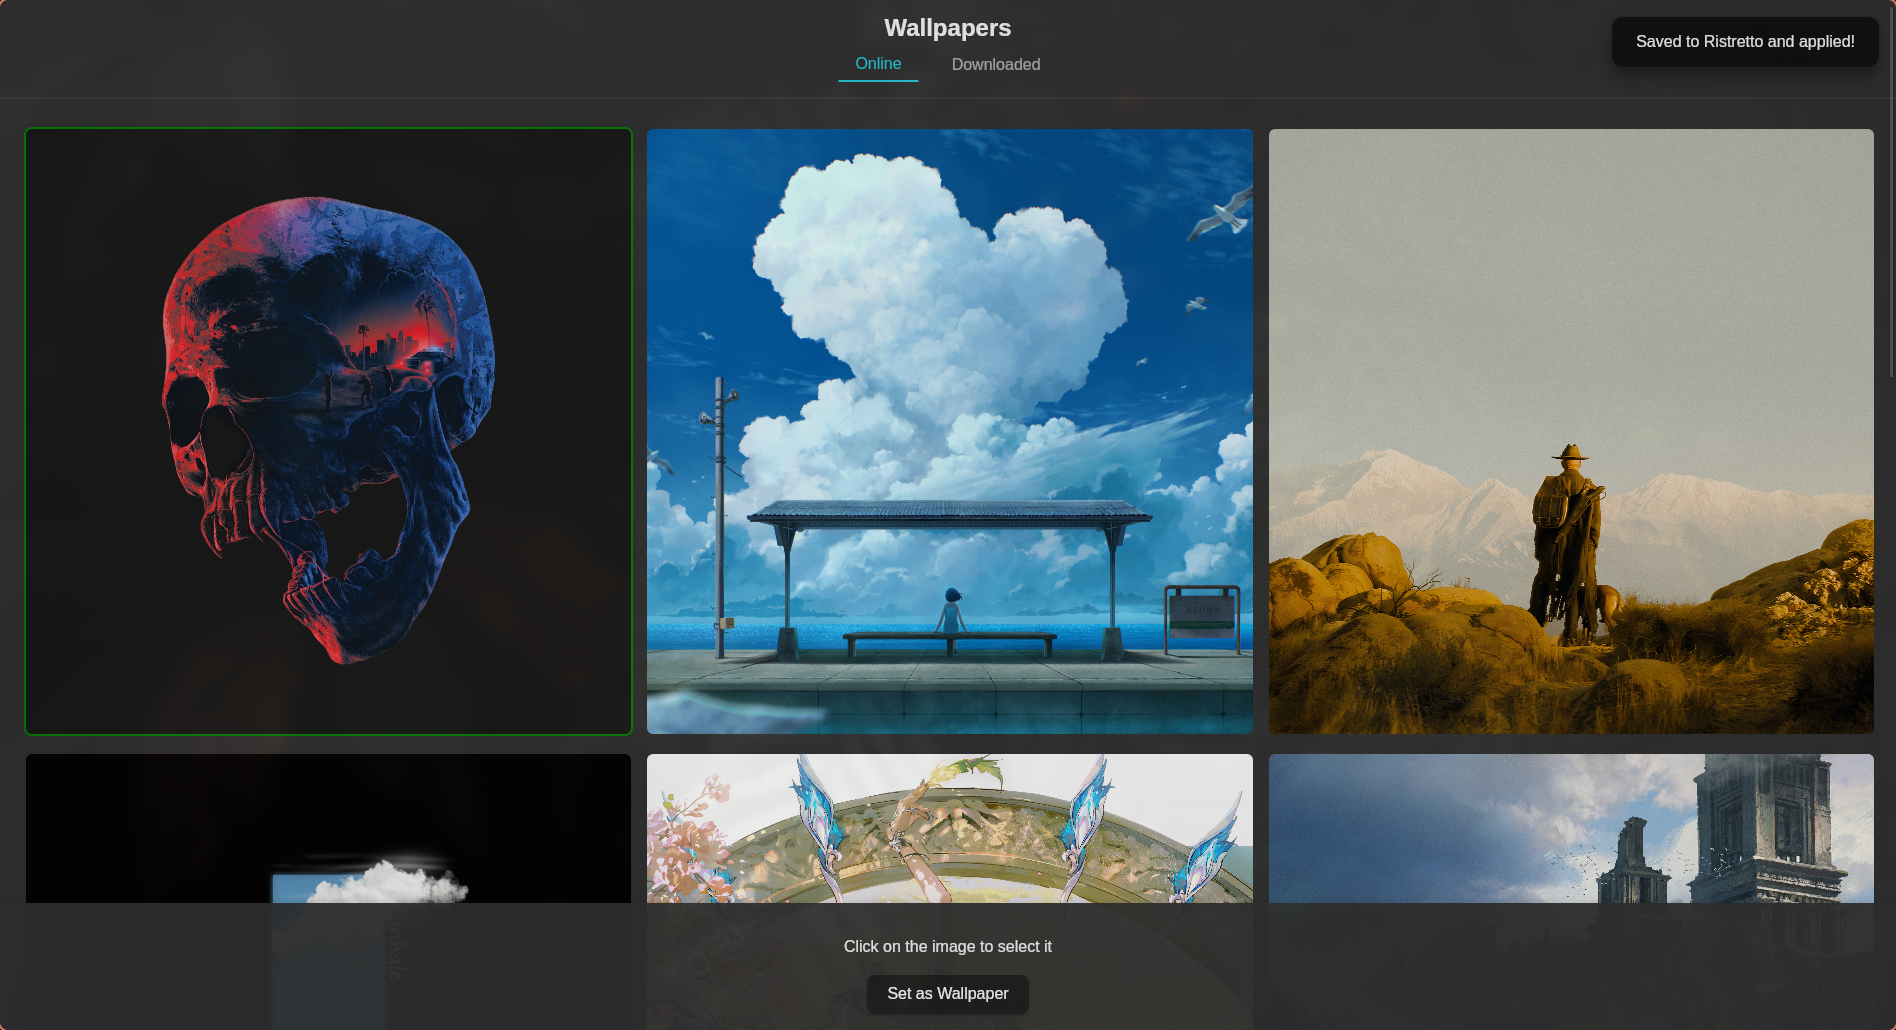
Task: Apply the currently selected wallpaper
Action: coord(947,994)
